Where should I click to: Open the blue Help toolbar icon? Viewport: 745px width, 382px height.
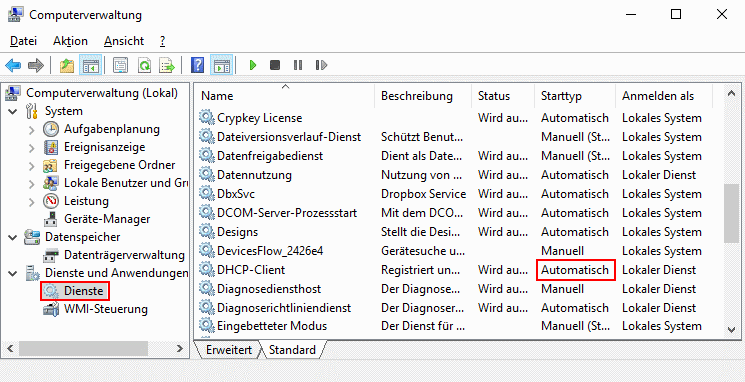[x=197, y=65]
